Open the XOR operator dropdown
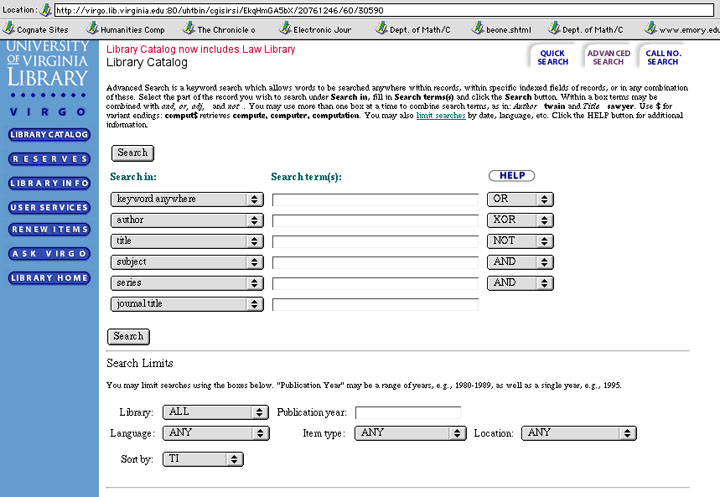720x497 pixels. coord(520,220)
